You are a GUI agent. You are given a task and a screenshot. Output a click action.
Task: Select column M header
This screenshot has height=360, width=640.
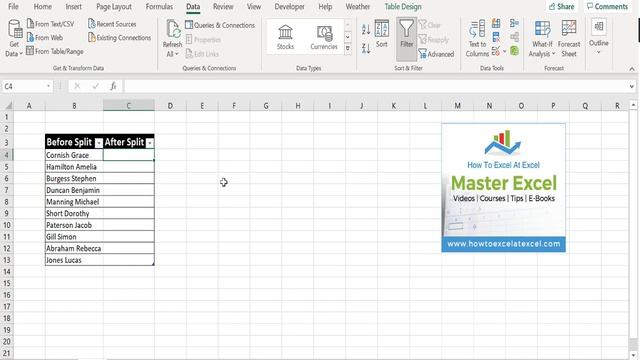pos(457,106)
